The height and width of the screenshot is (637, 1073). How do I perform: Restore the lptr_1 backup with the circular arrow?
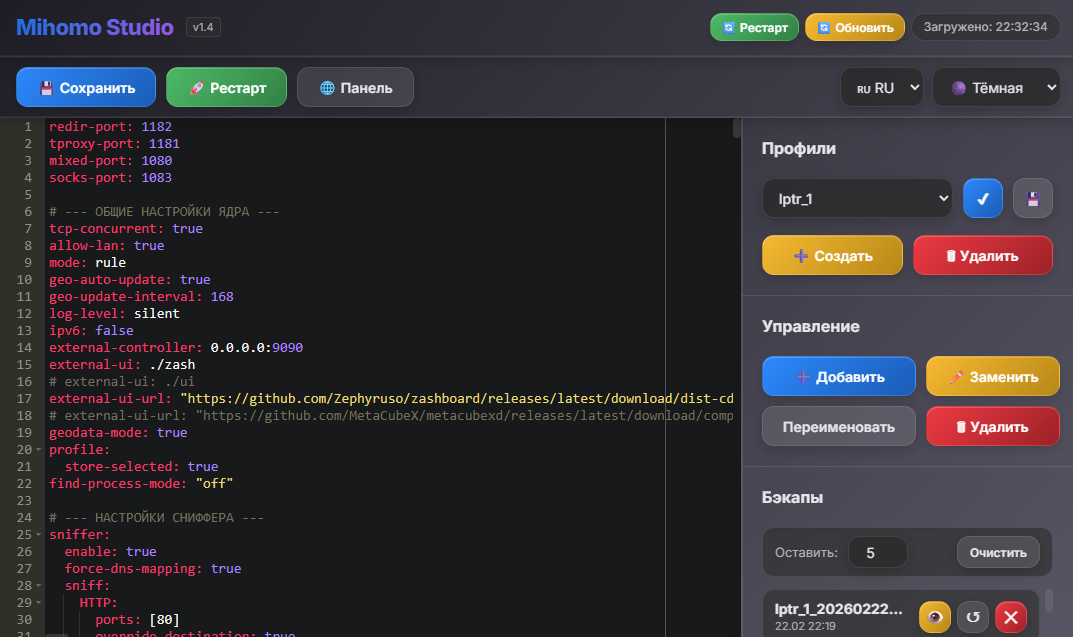point(972,617)
